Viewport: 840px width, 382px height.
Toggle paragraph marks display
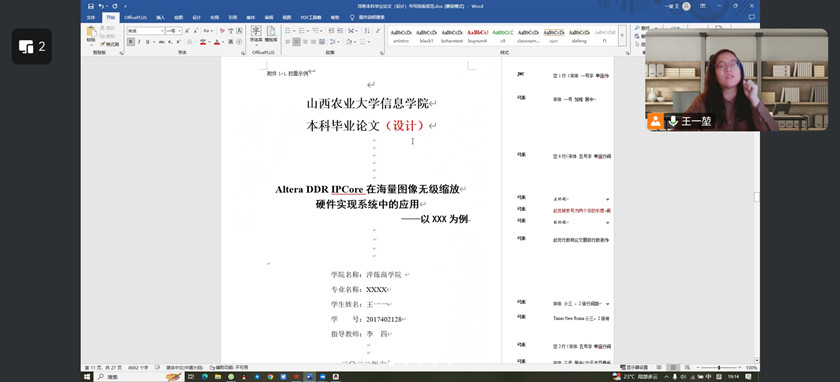coord(378,31)
